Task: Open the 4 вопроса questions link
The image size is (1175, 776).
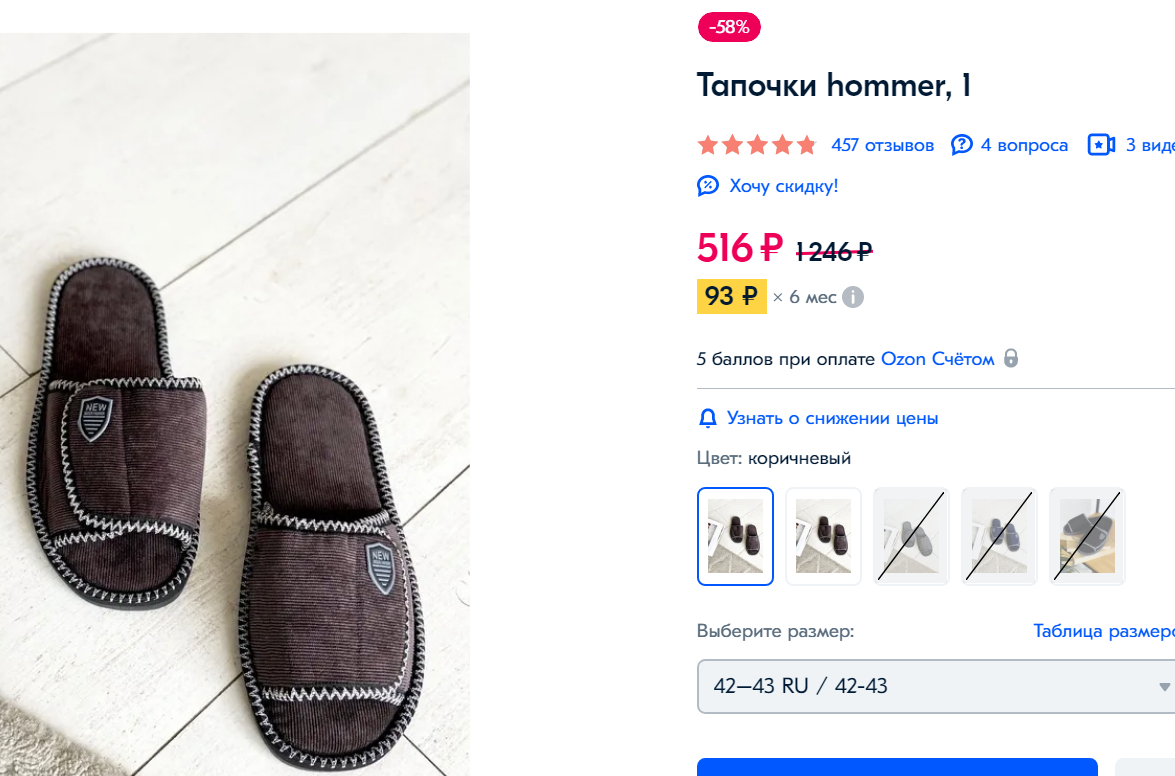Action: [1024, 145]
